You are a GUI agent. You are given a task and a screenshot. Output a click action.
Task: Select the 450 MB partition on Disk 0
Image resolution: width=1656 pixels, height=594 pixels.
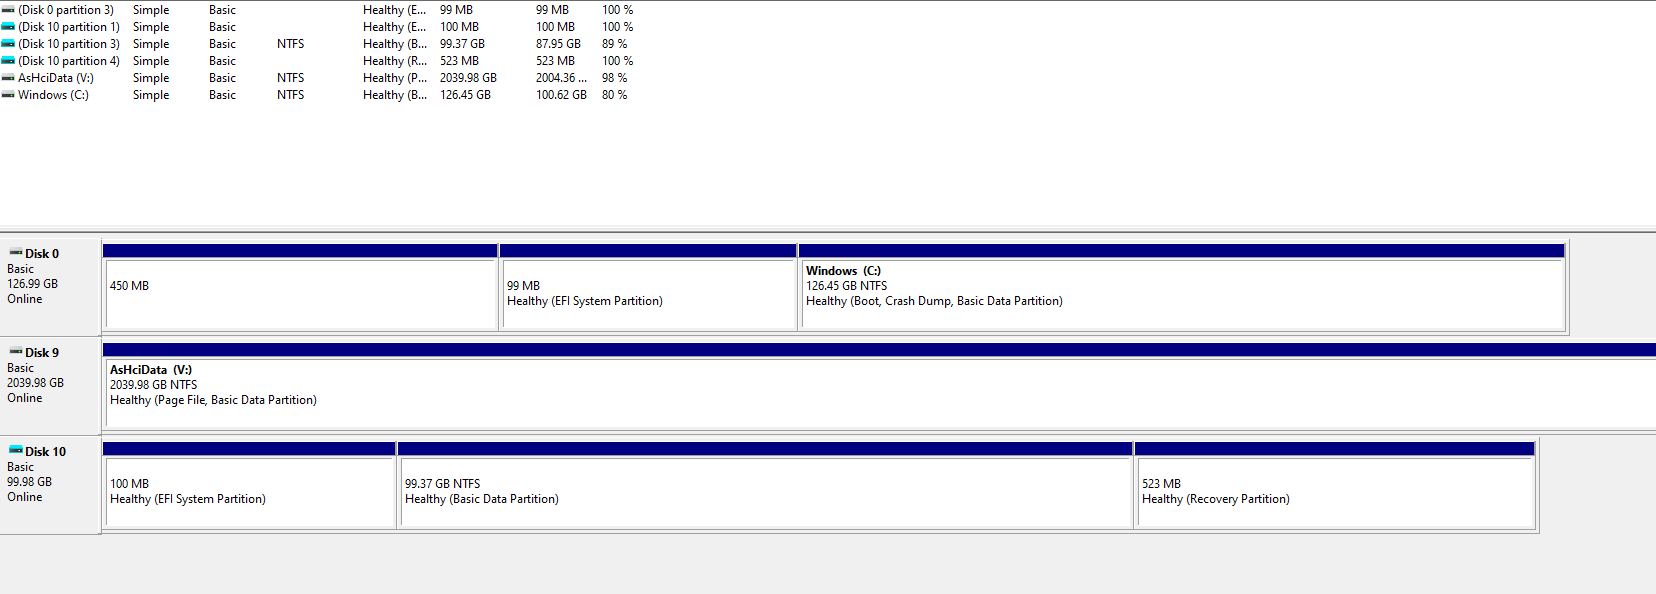click(300, 287)
